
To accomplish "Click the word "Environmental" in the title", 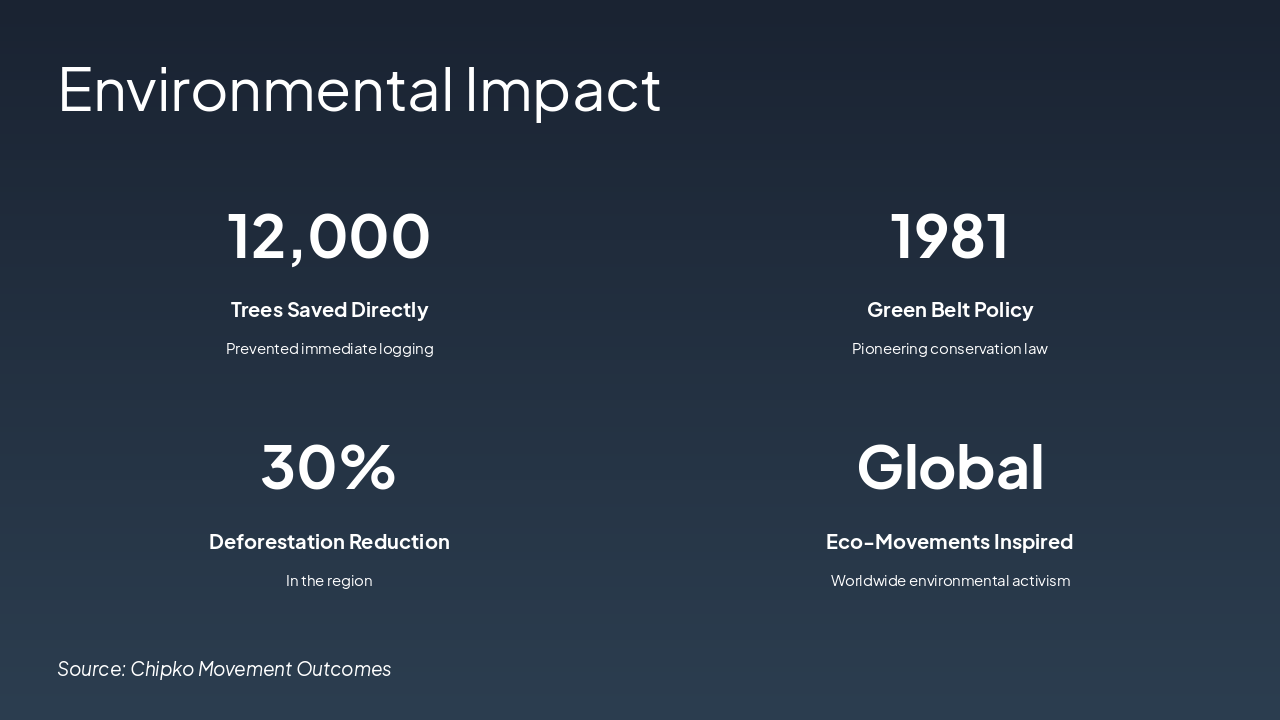I will click(x=256, y=89).
